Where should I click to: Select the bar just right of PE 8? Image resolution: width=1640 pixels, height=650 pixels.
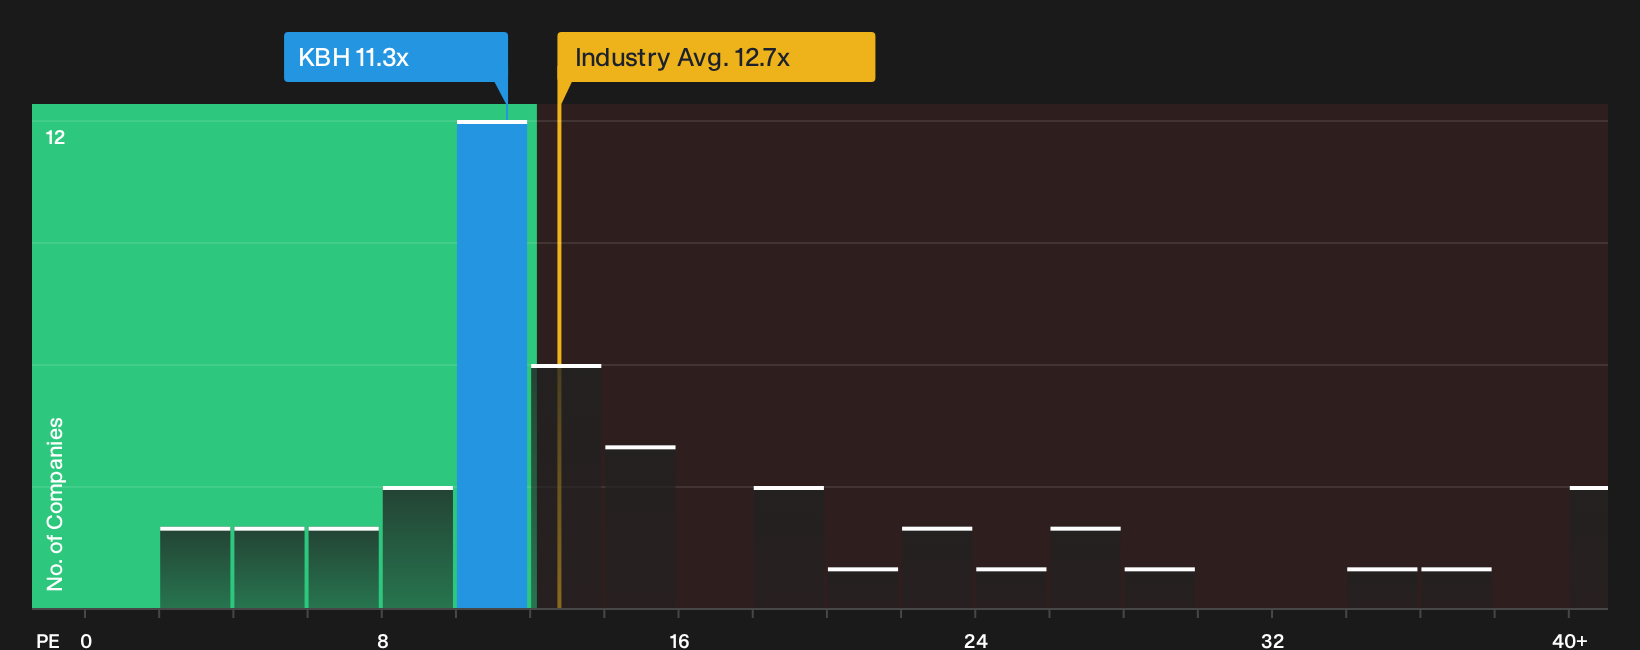coord(418,547)
